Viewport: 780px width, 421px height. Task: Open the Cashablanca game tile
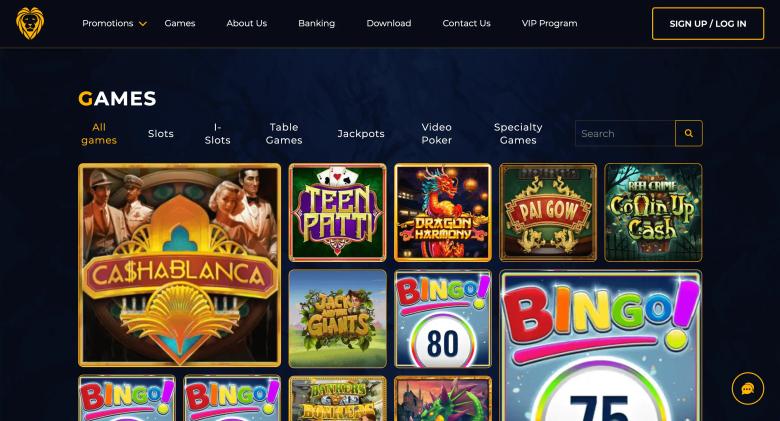coord(180,265)
